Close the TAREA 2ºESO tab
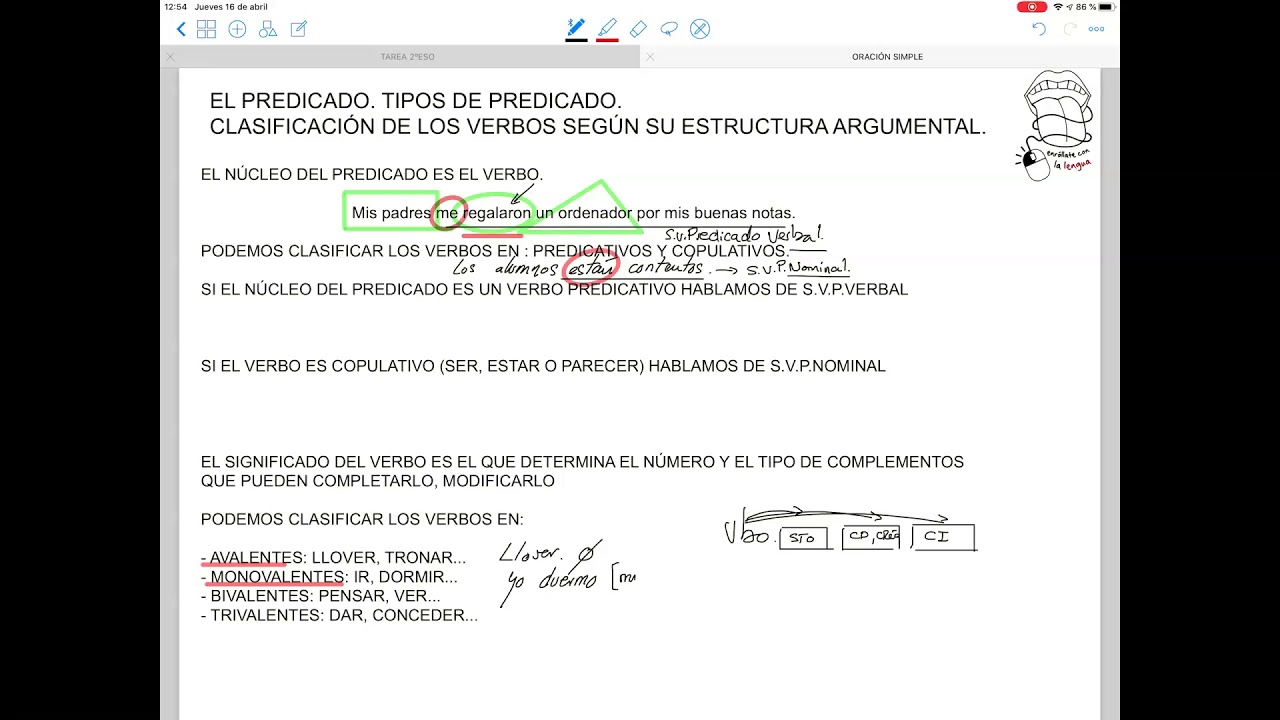This screenshot has height=720, width=1280. (x=170, y=57)
